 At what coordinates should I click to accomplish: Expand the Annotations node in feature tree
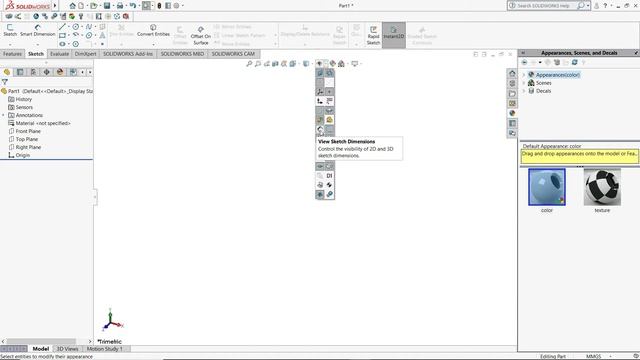point(4,116)
